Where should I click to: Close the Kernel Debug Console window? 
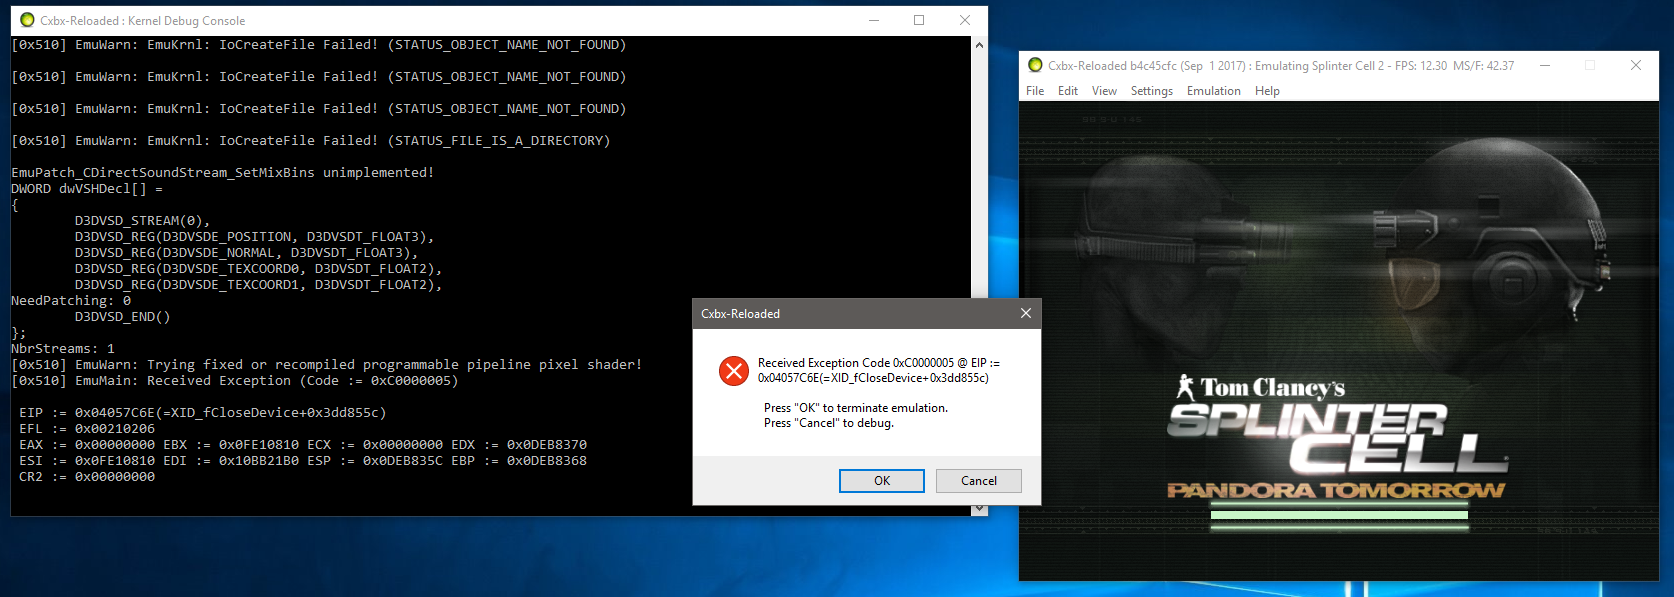[964, 20]
